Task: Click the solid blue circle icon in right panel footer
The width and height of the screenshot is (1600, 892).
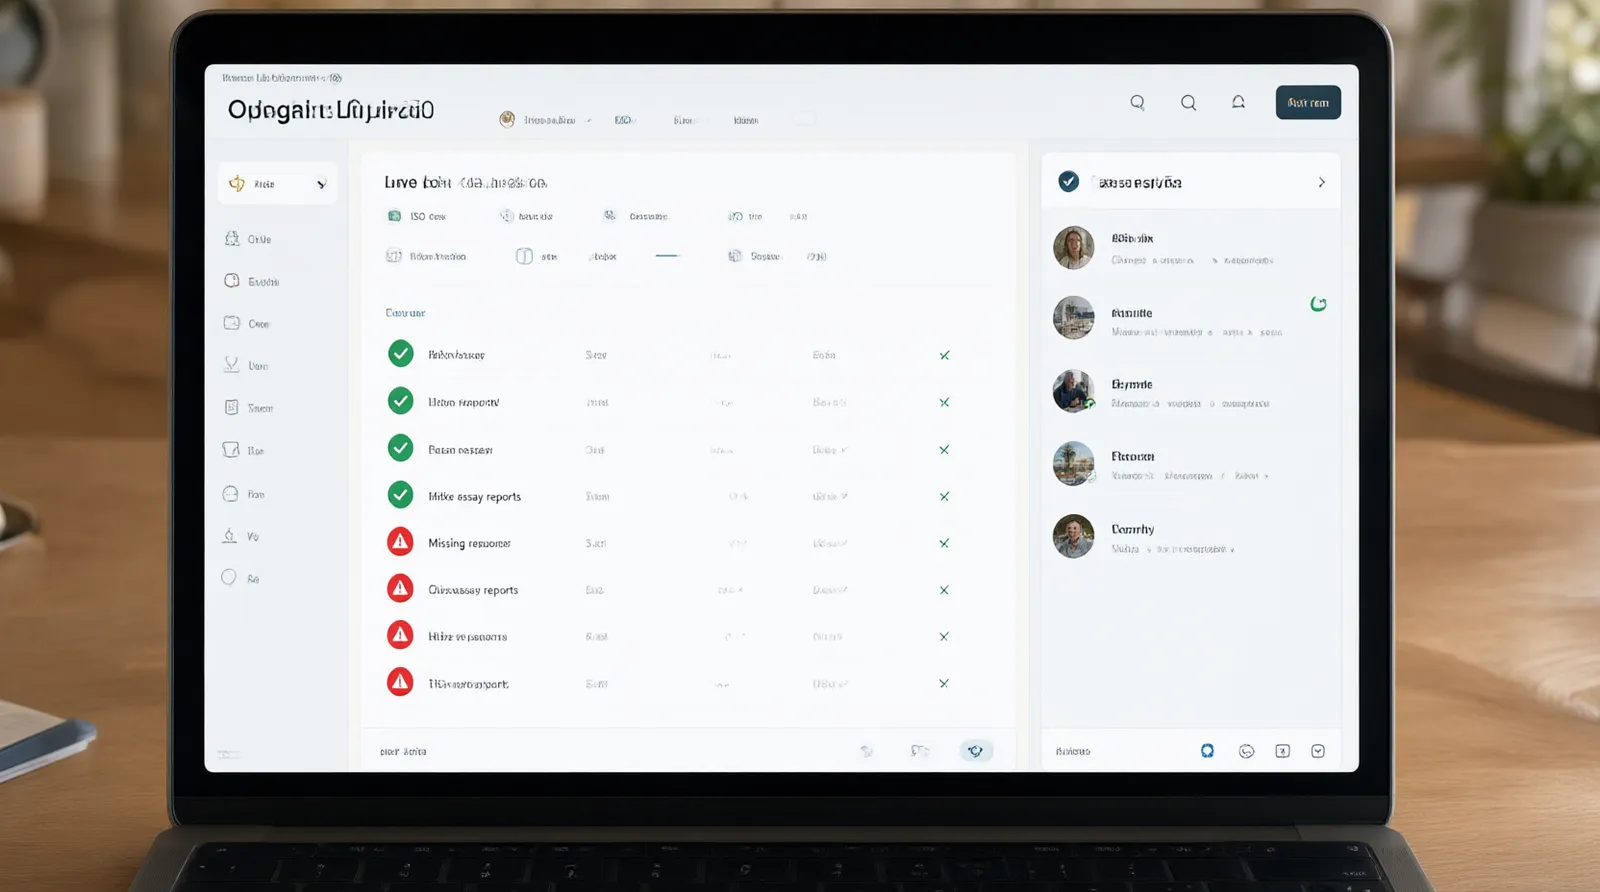Action: click(x=1207, y=751)
